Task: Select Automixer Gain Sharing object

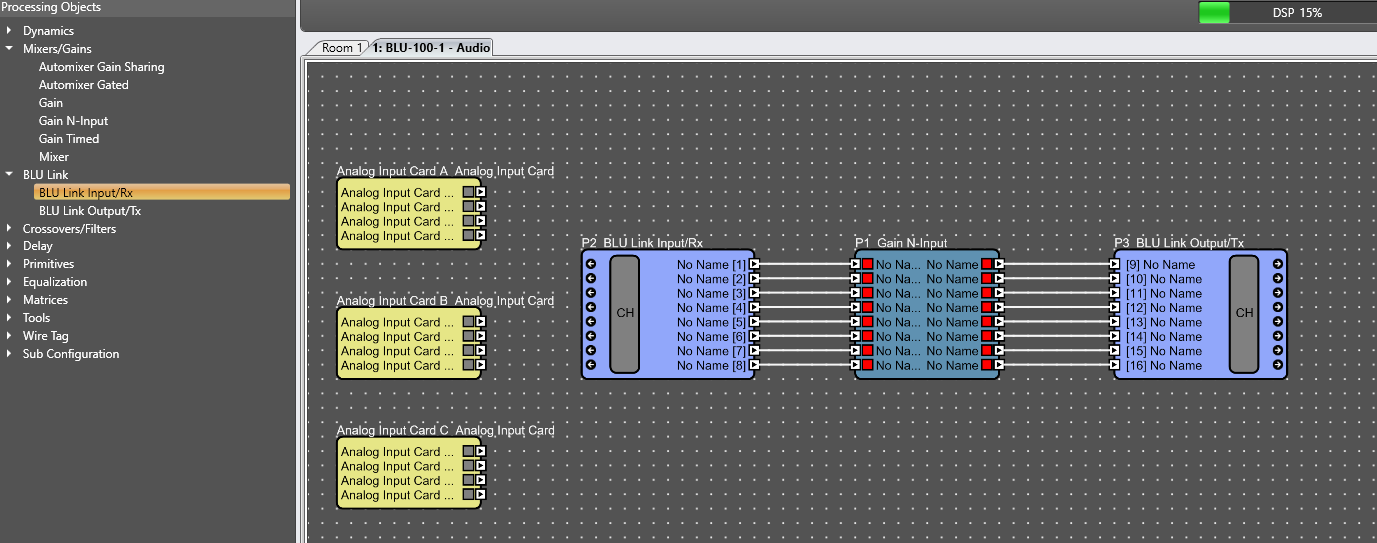Action: [101, 67]
